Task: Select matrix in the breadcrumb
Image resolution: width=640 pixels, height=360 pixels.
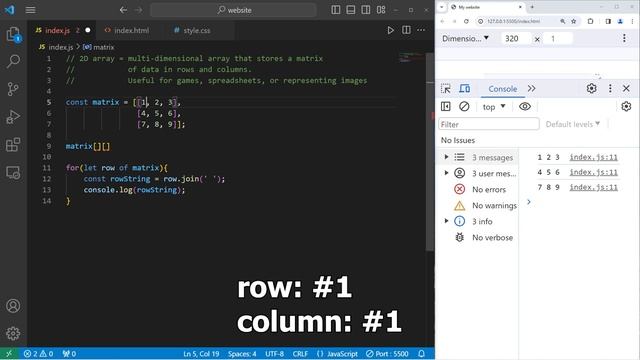Action: point(98,47)
